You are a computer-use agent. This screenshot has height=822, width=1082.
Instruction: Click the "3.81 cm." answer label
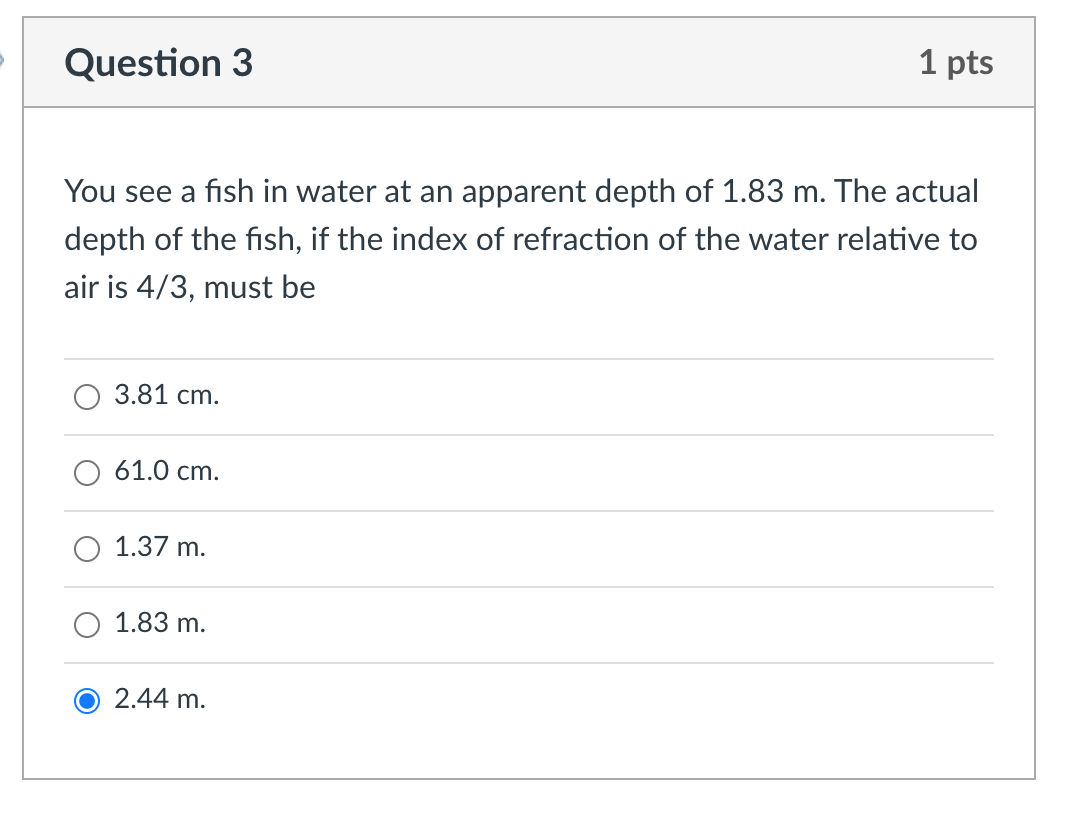[x=166, y=396]
